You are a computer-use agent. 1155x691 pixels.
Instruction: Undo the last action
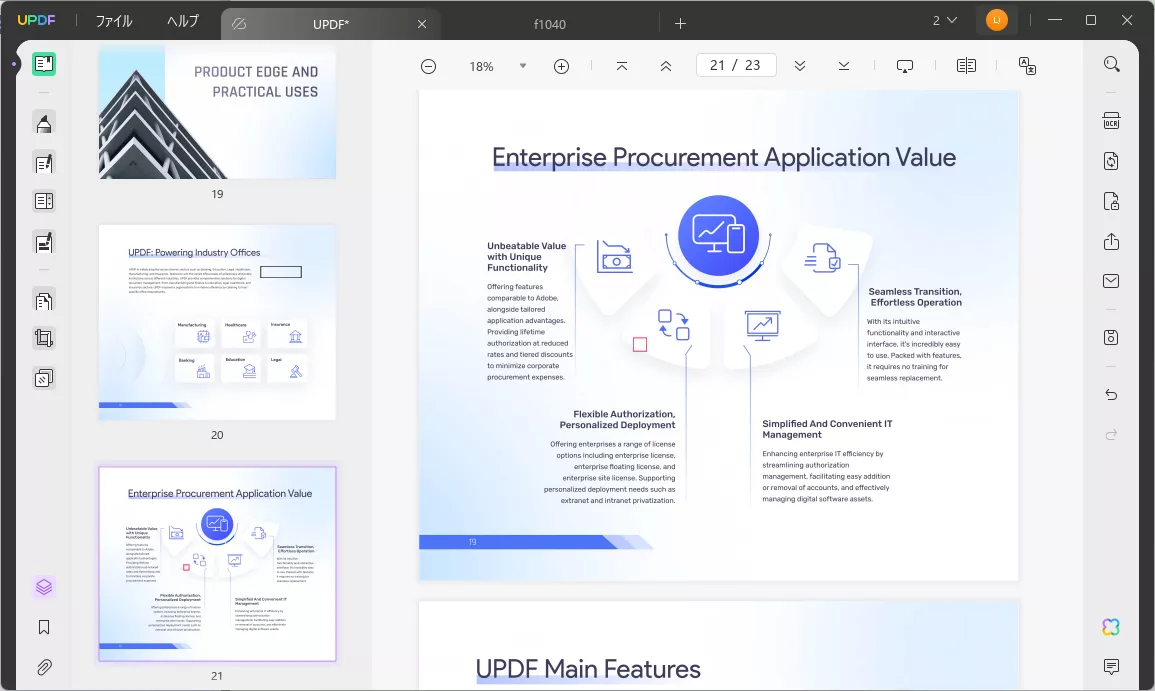pyautogui.click(x=1112, y=395)
